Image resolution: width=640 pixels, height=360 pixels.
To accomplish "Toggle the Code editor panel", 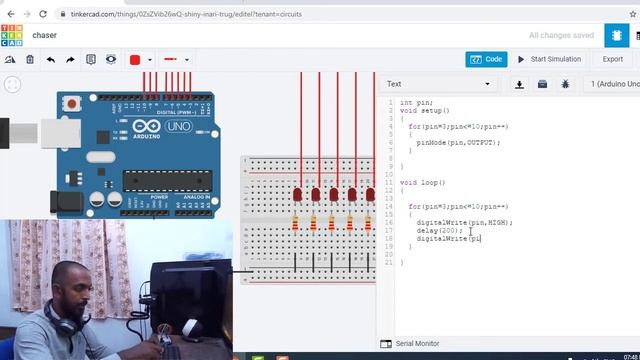I will point(486,59).
